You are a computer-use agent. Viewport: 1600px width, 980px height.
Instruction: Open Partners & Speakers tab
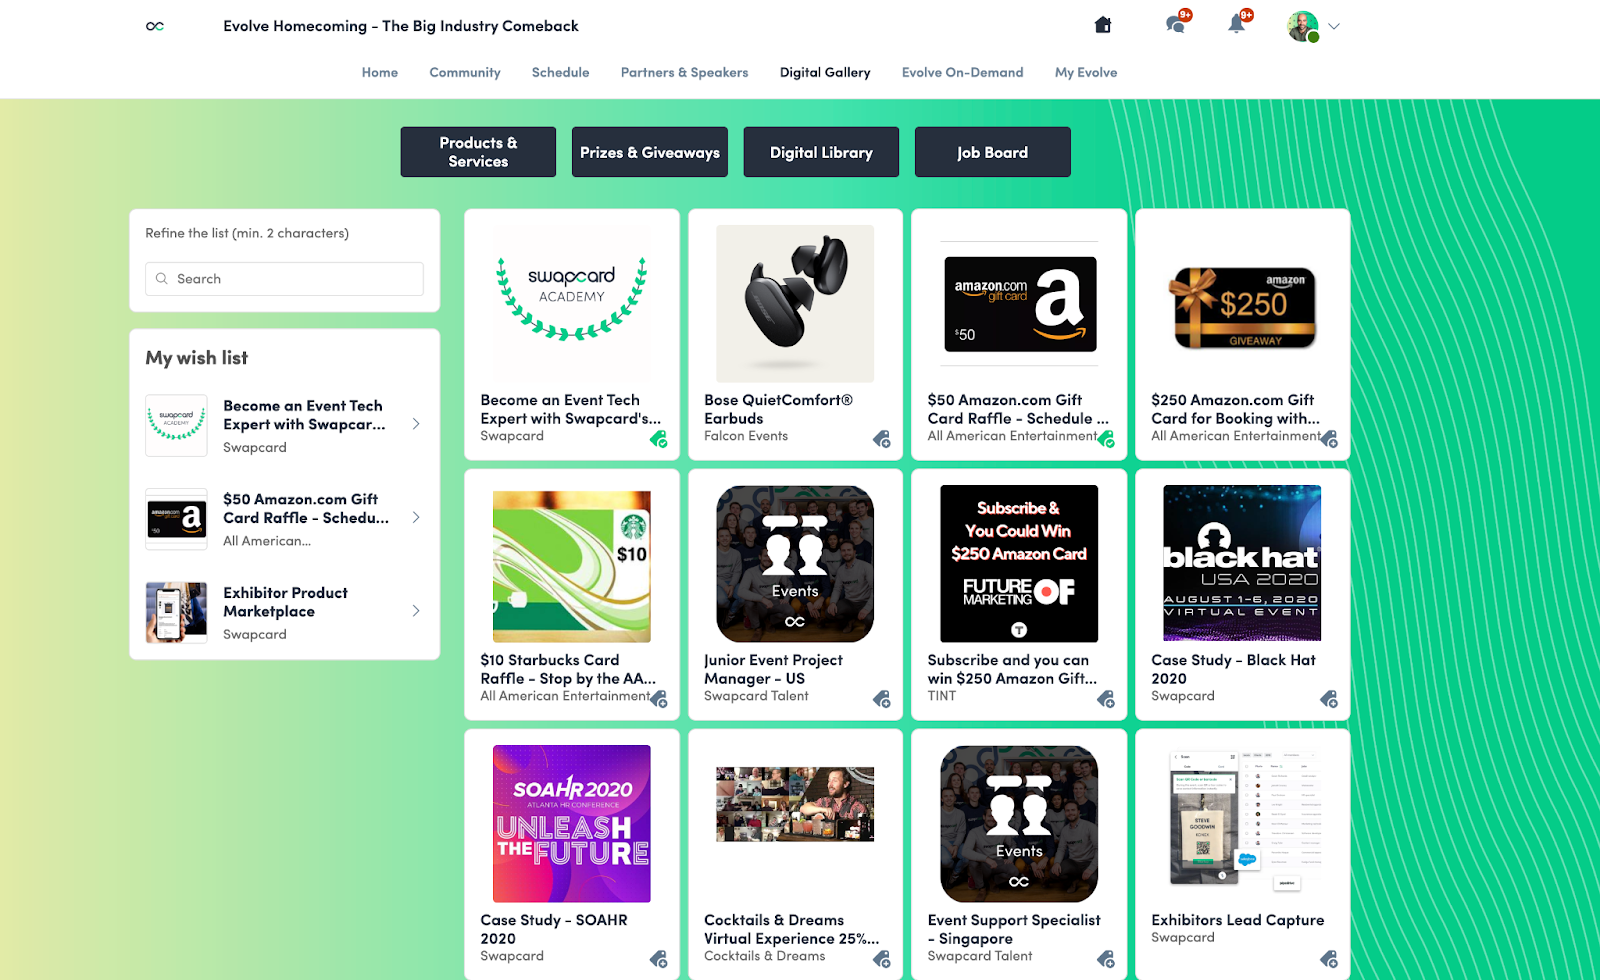[684, 72]
